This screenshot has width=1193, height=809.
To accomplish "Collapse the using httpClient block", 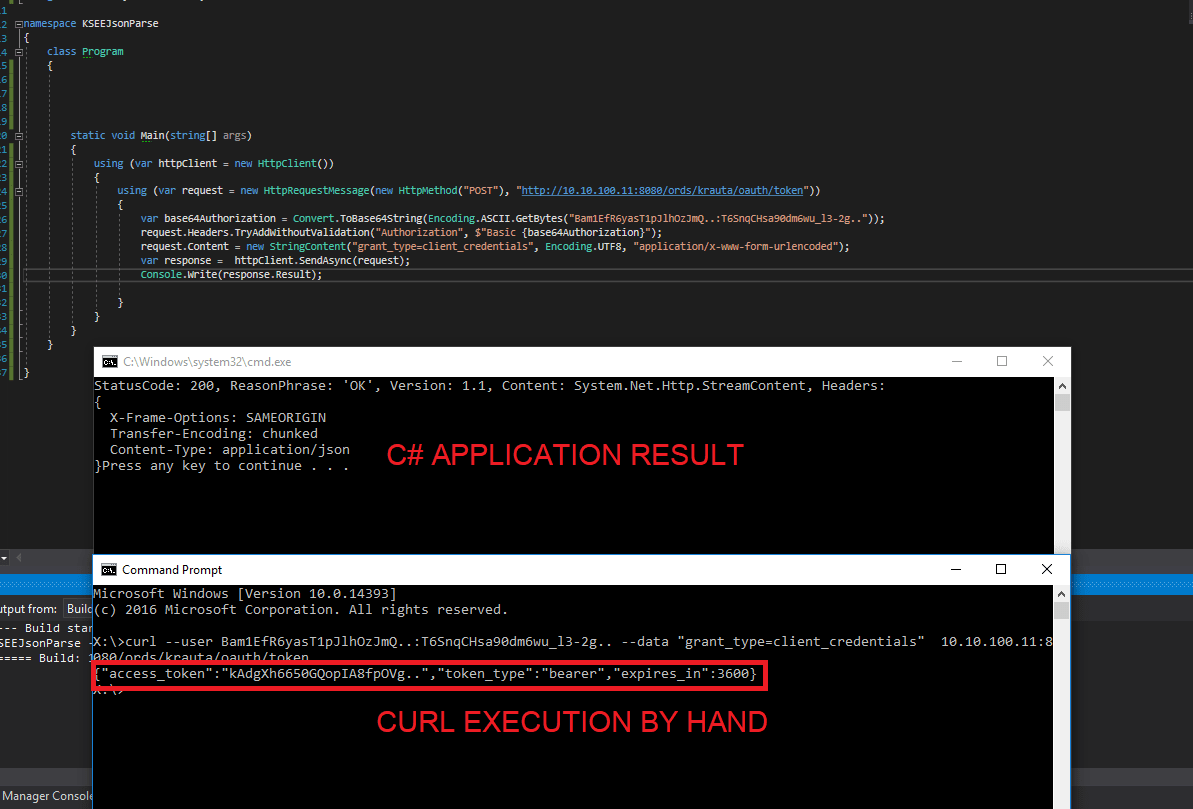I will (18, 164).
